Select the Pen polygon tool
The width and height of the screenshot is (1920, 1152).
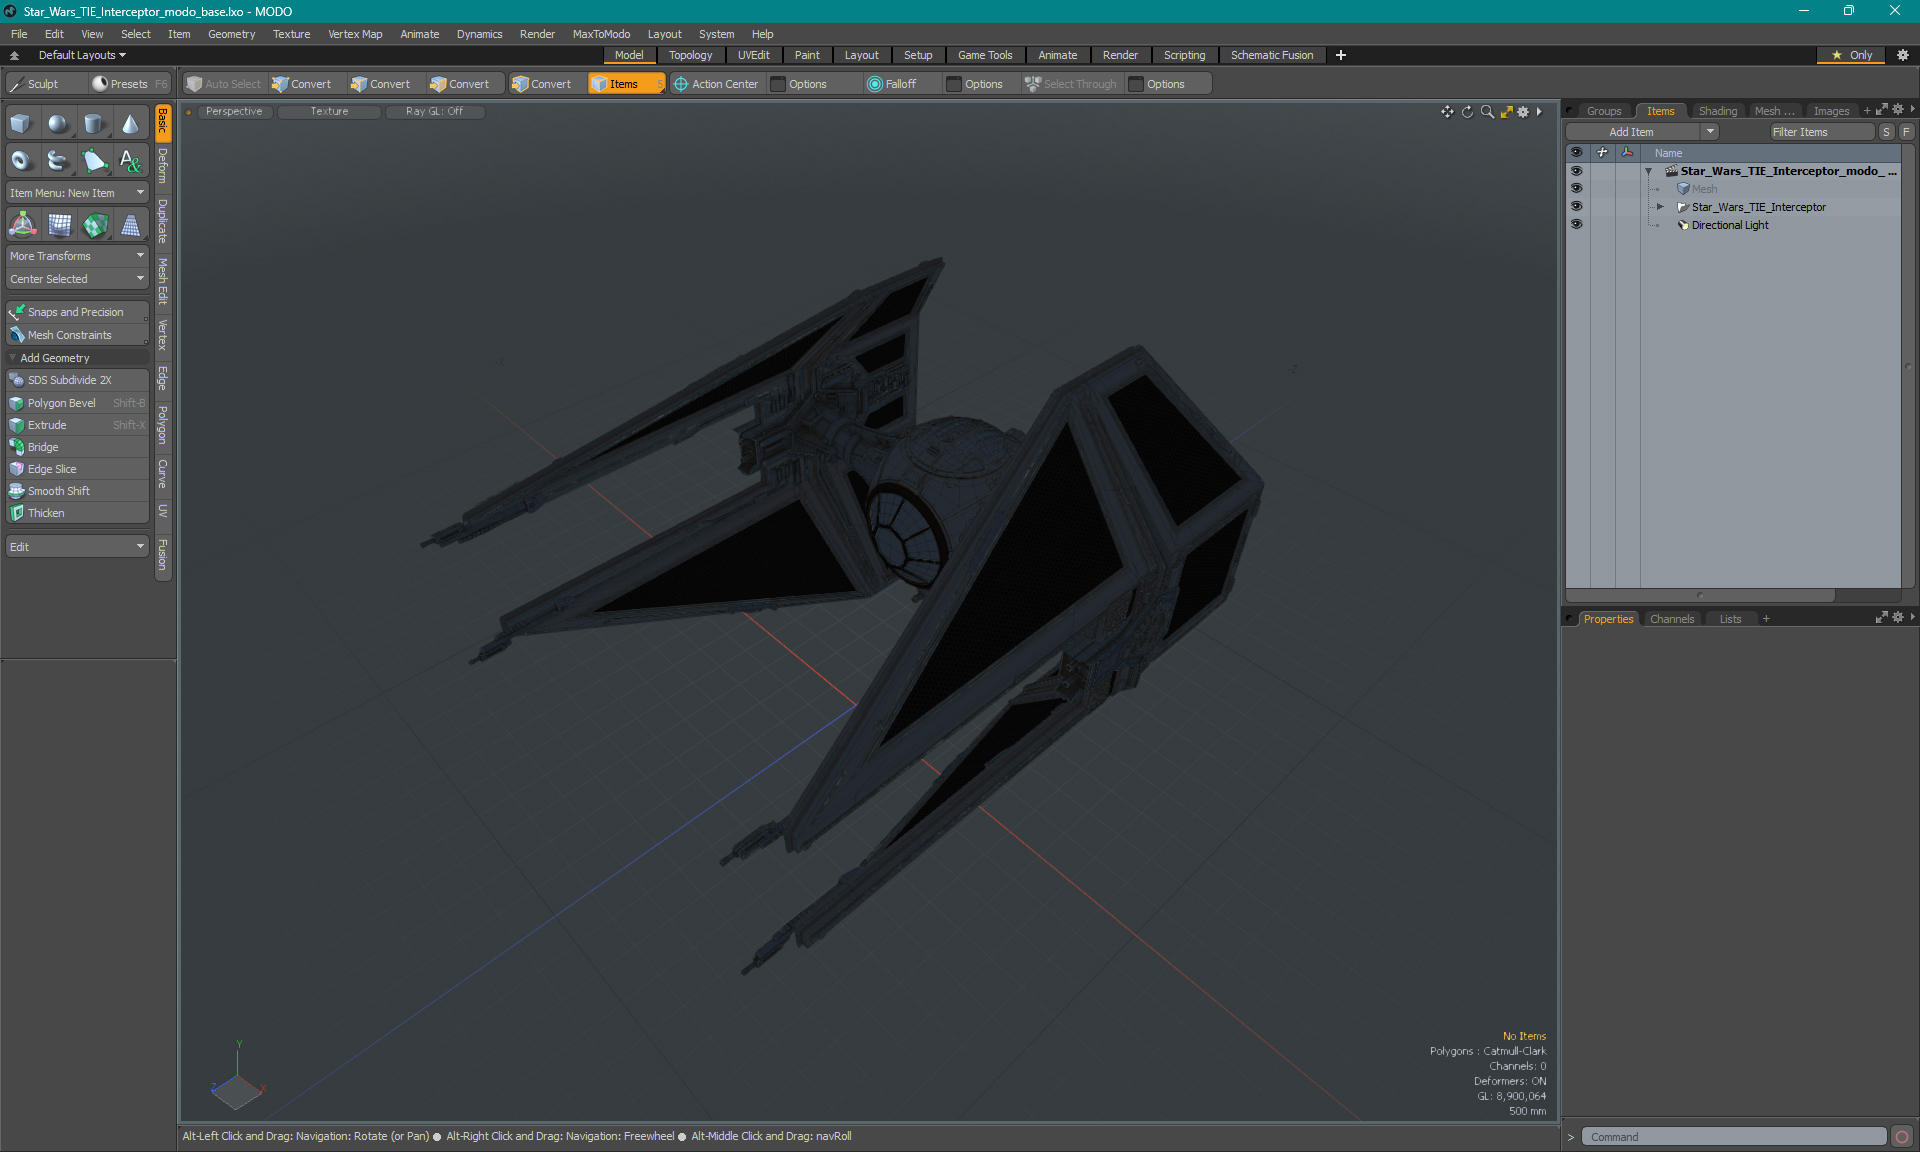(x=95, y=160)
